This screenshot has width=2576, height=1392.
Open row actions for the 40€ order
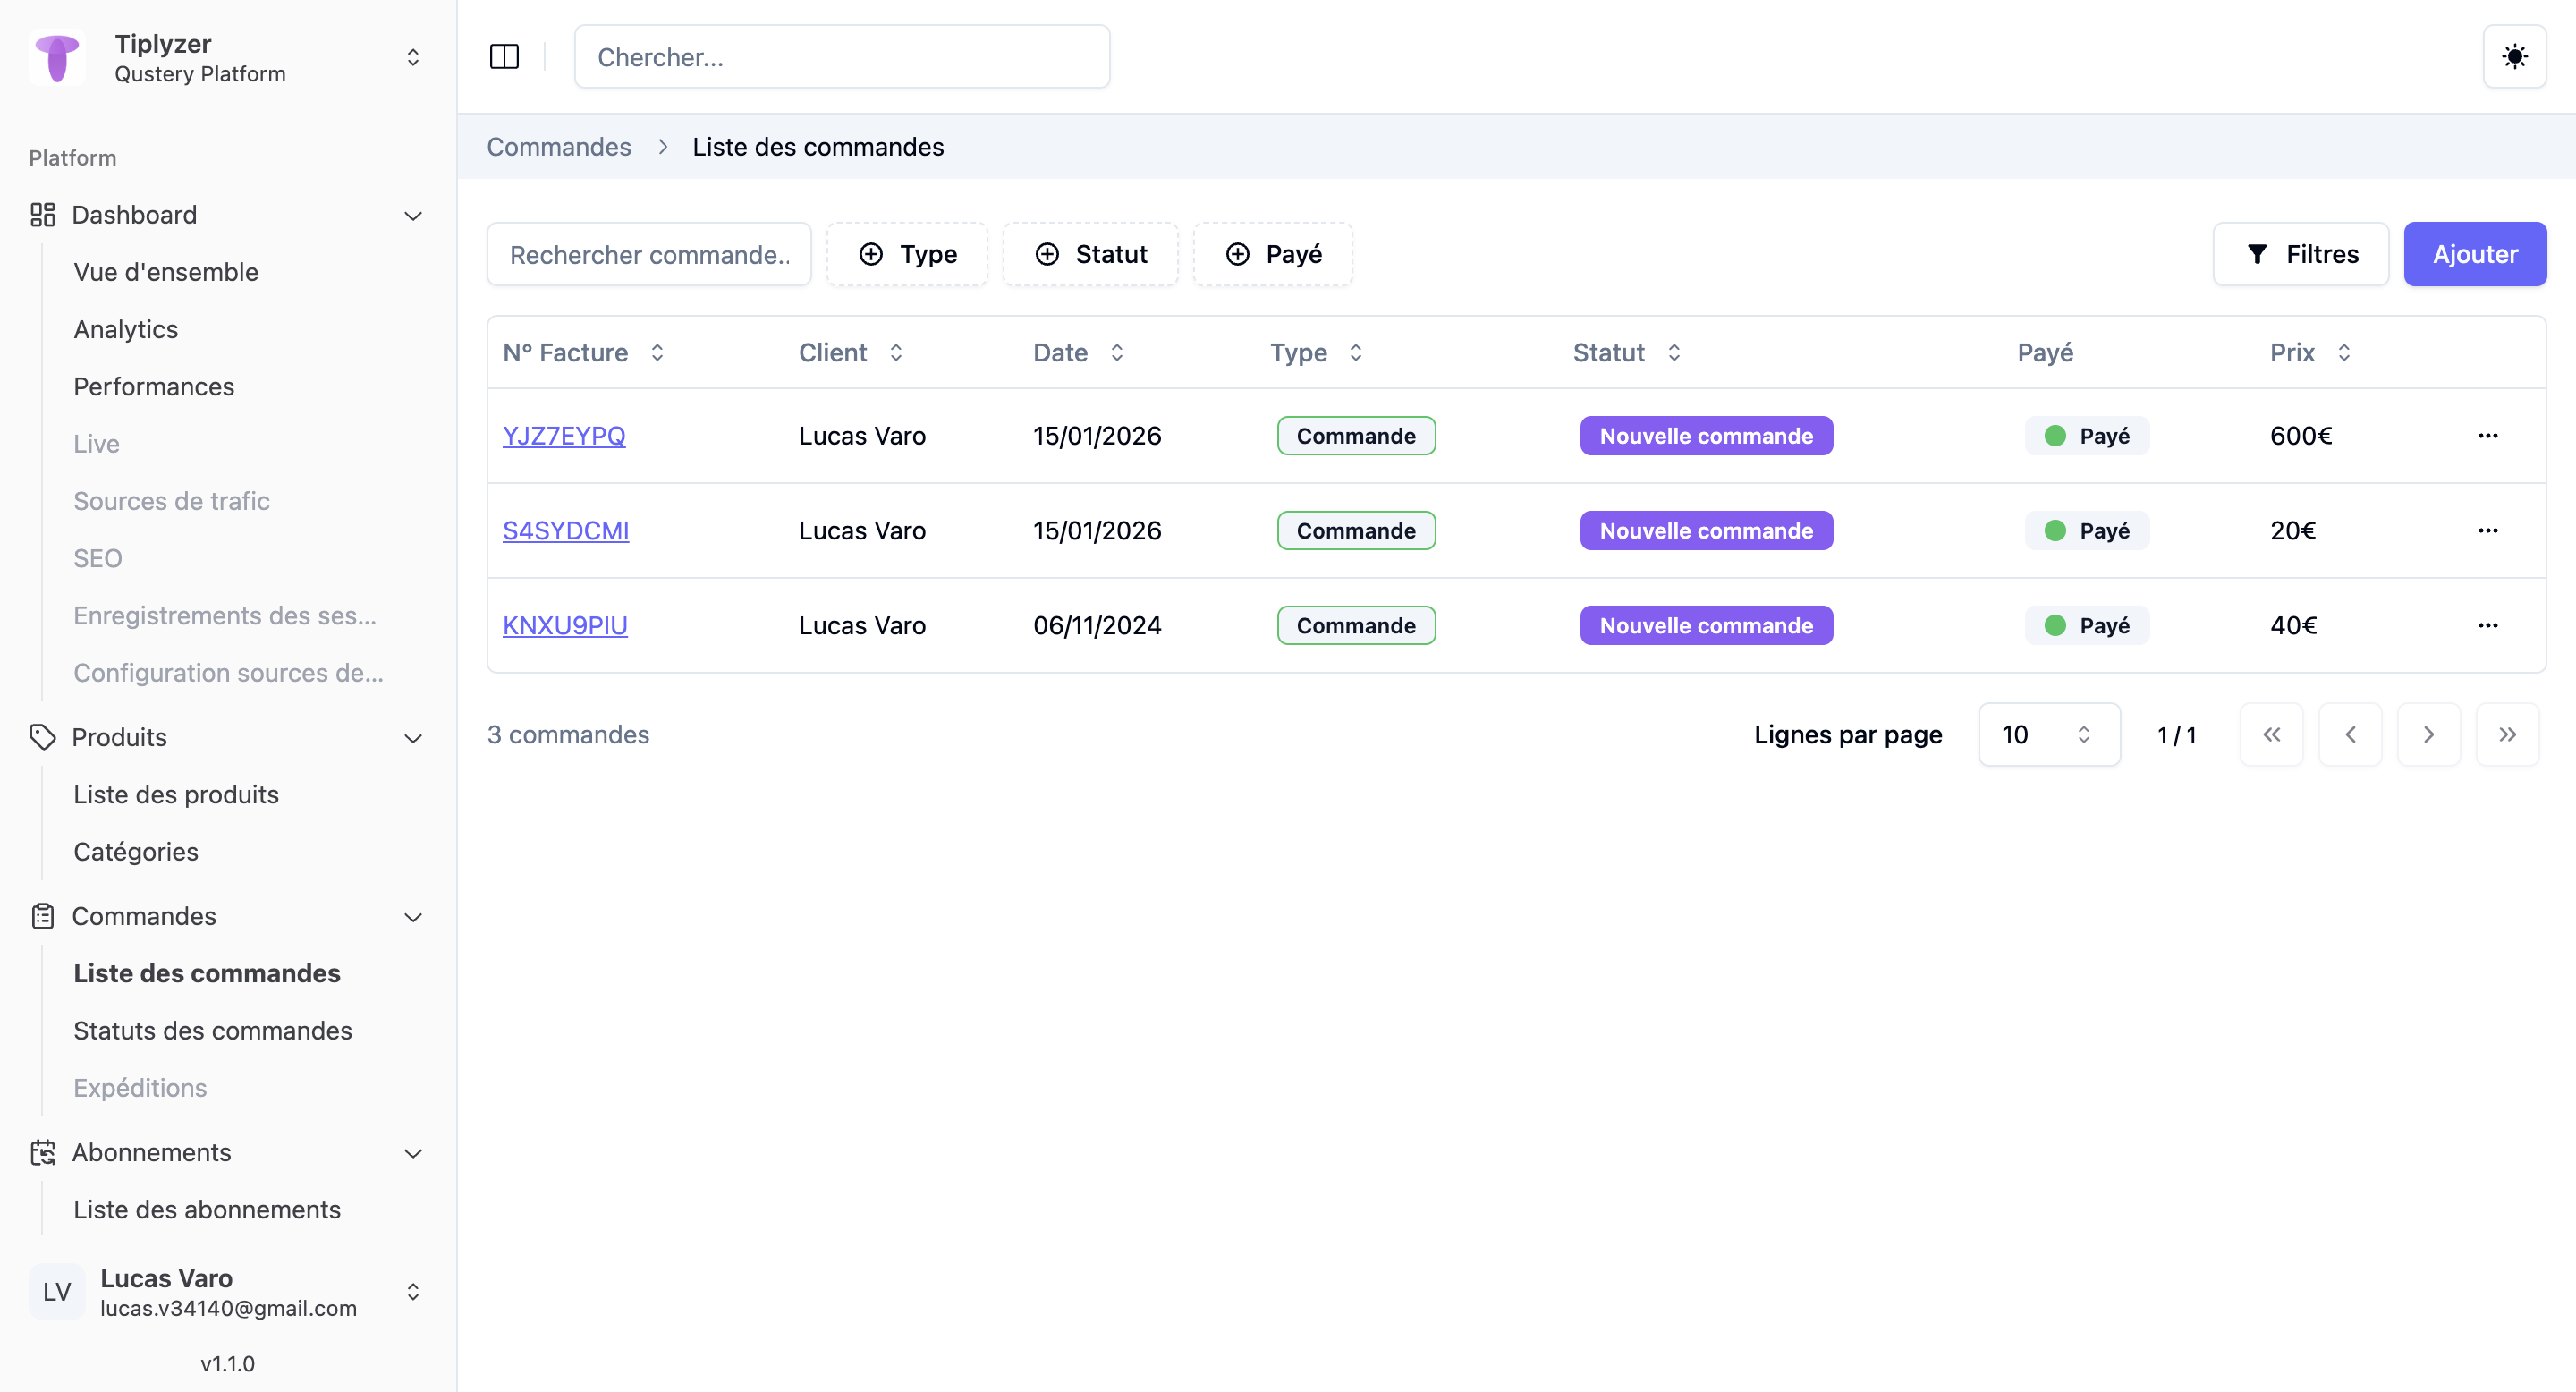pyautogui.click(x=2487, y=625)
